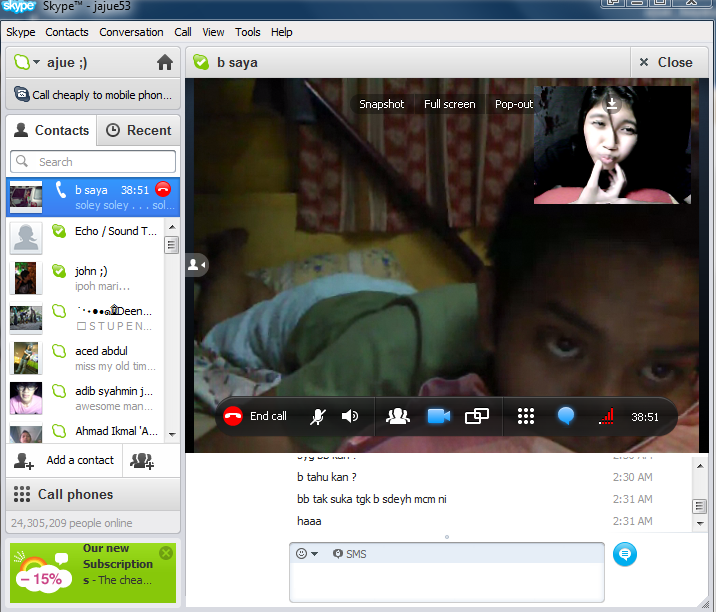
Task: Click the self-view video thumbnail
Action: [x=612, y=145]
